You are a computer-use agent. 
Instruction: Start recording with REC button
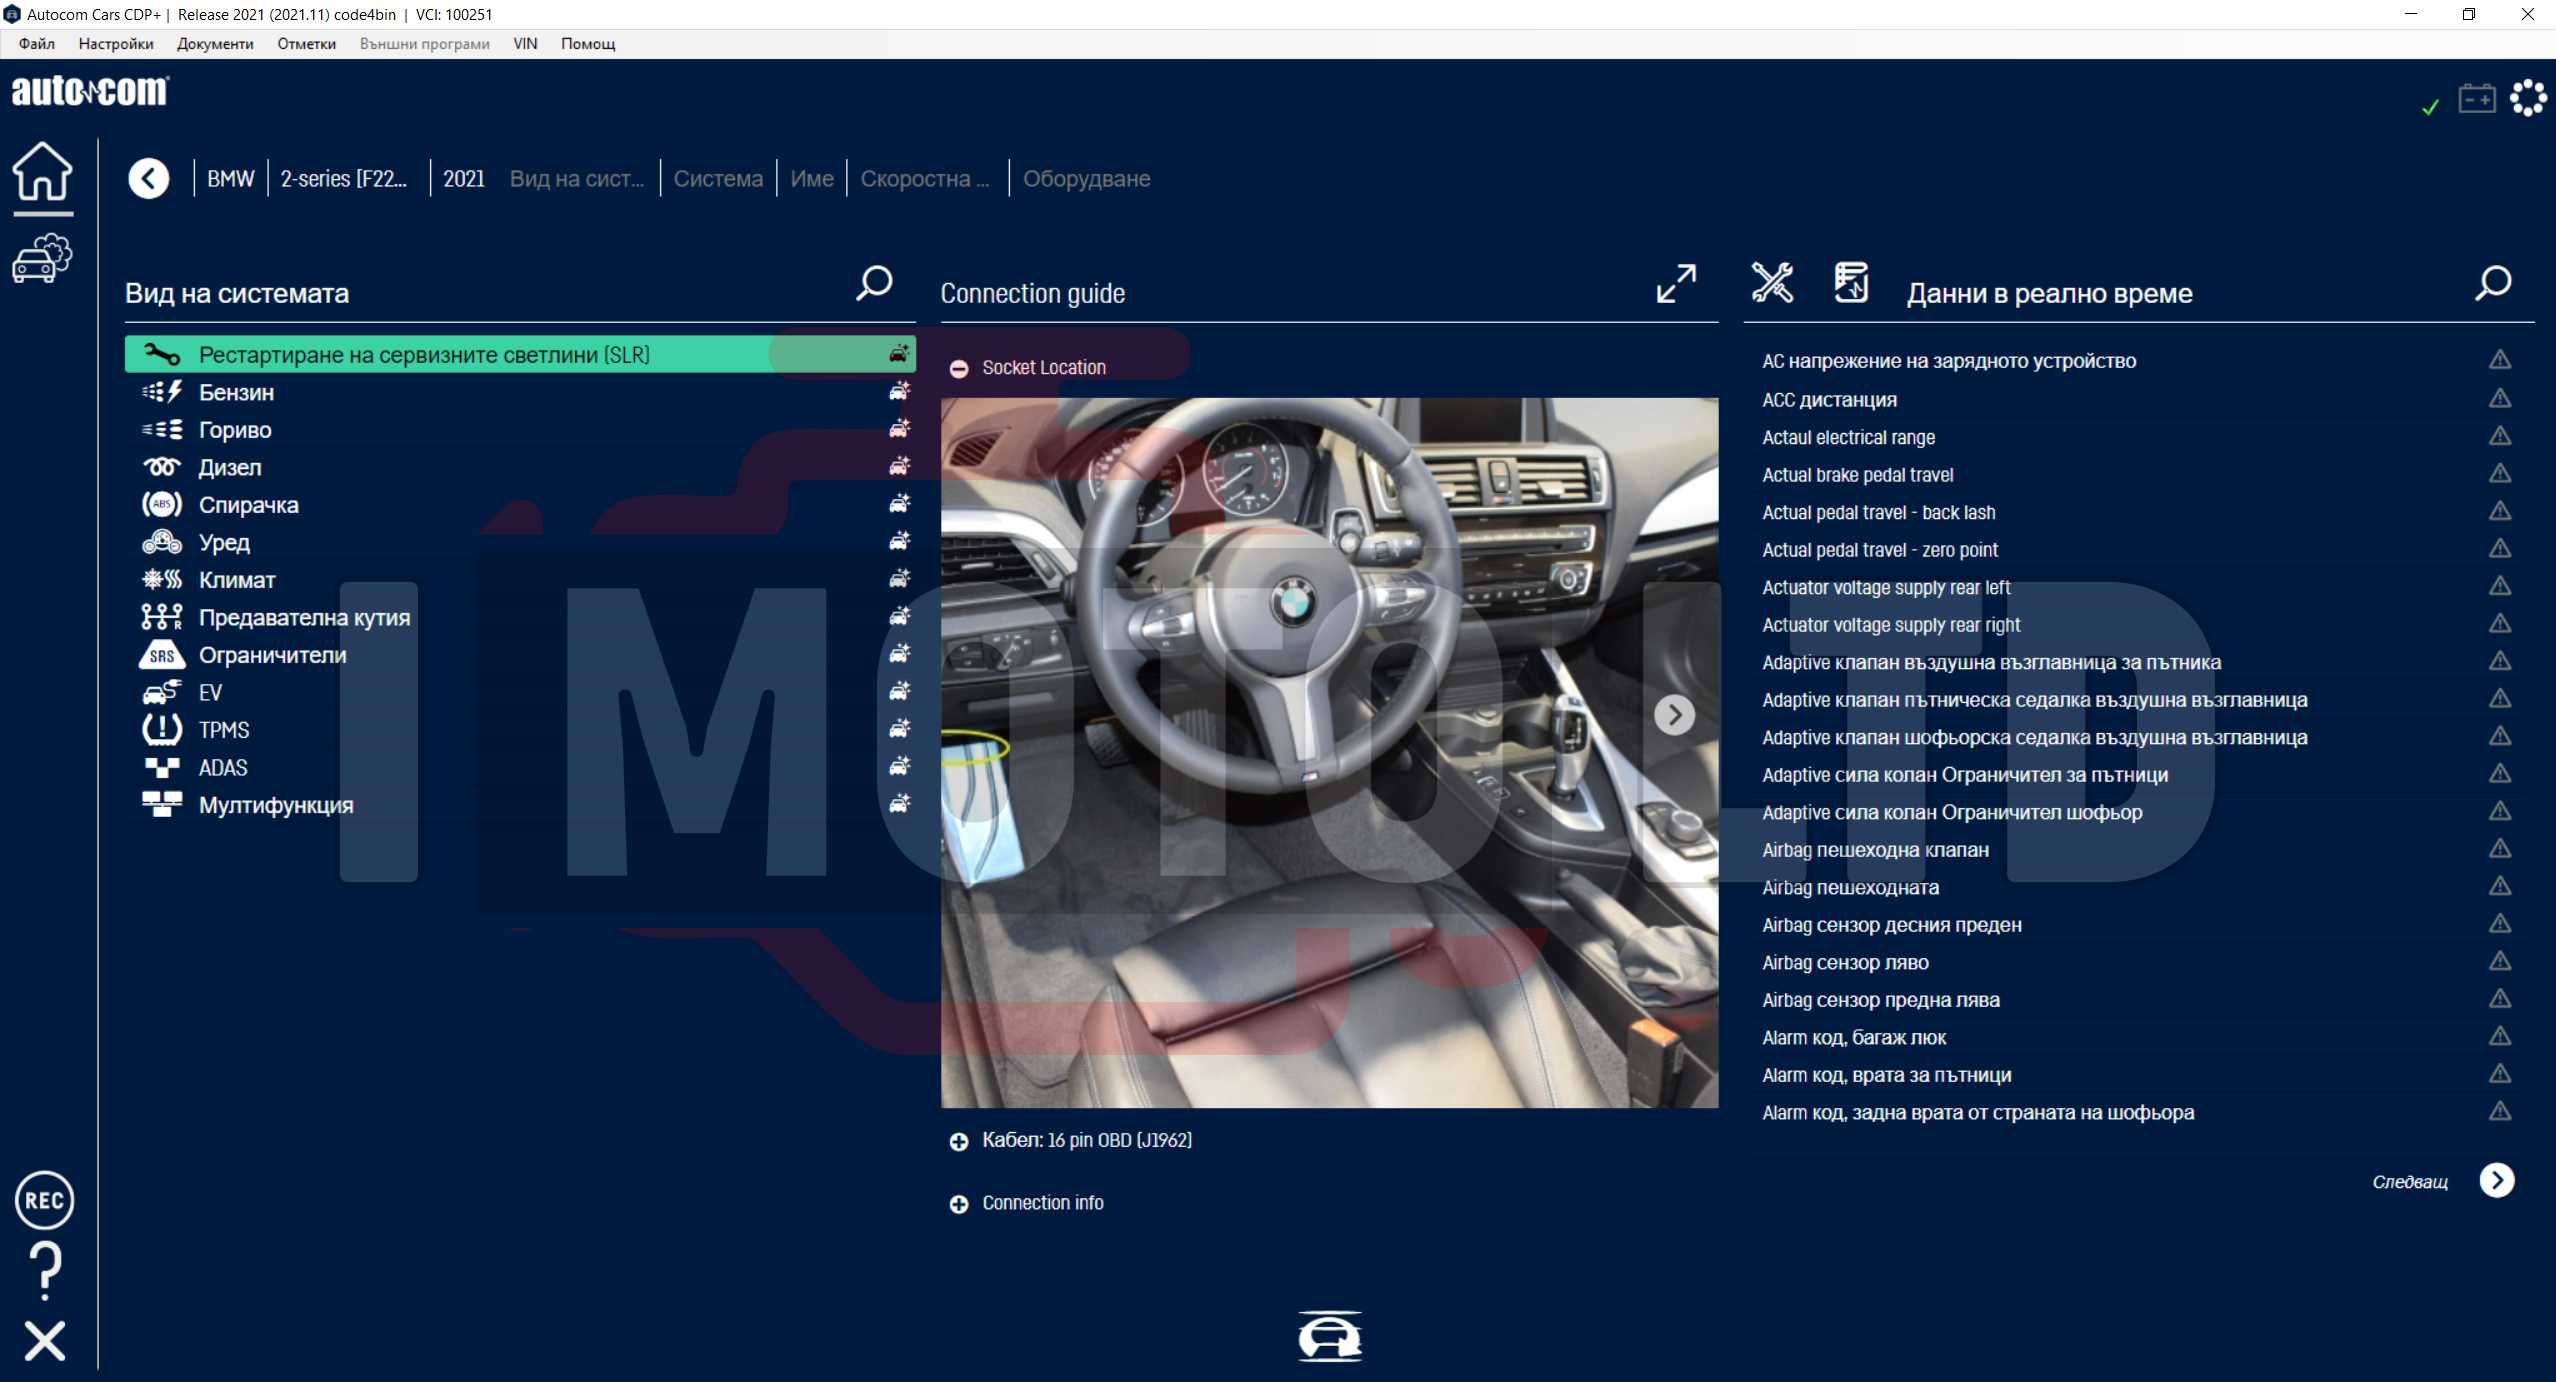[x=44, y=1200]
